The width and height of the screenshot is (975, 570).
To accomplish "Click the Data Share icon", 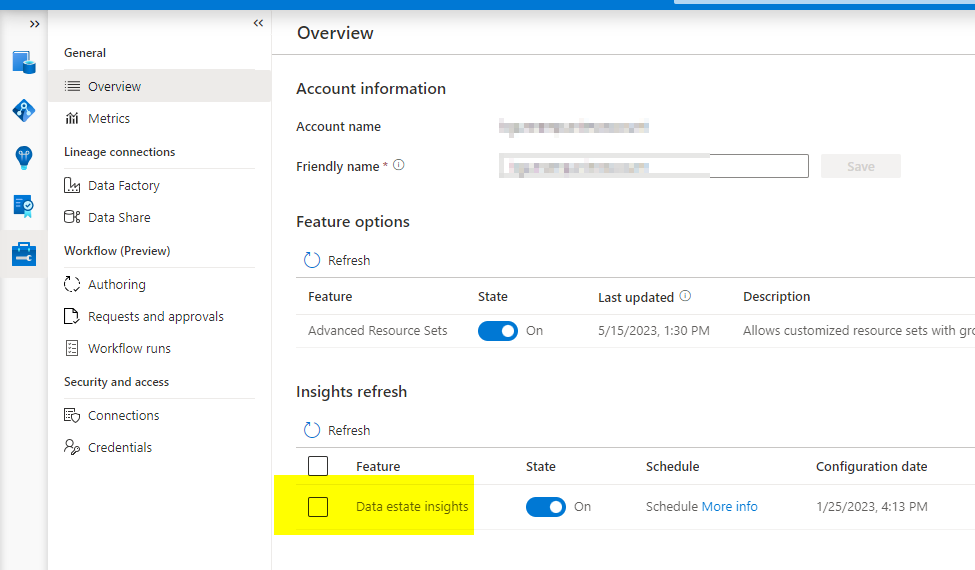I will [72, 217].
